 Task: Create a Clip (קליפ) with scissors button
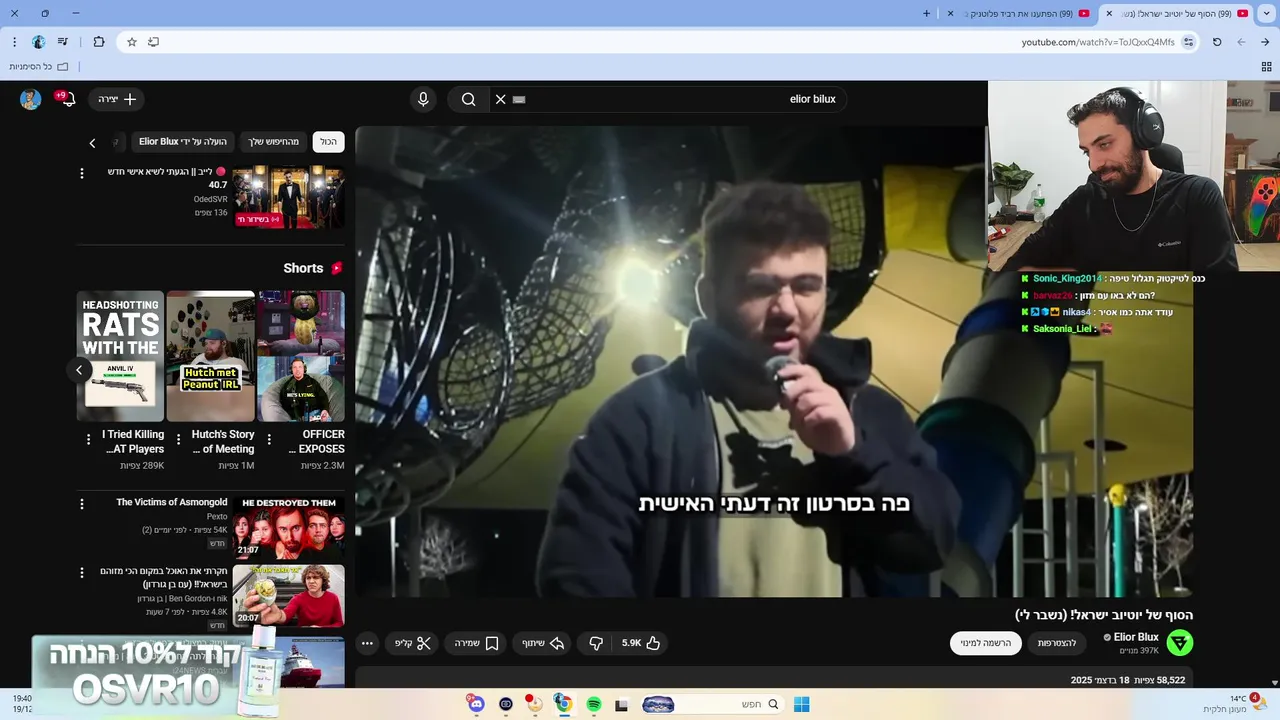[x=413, y=643]
